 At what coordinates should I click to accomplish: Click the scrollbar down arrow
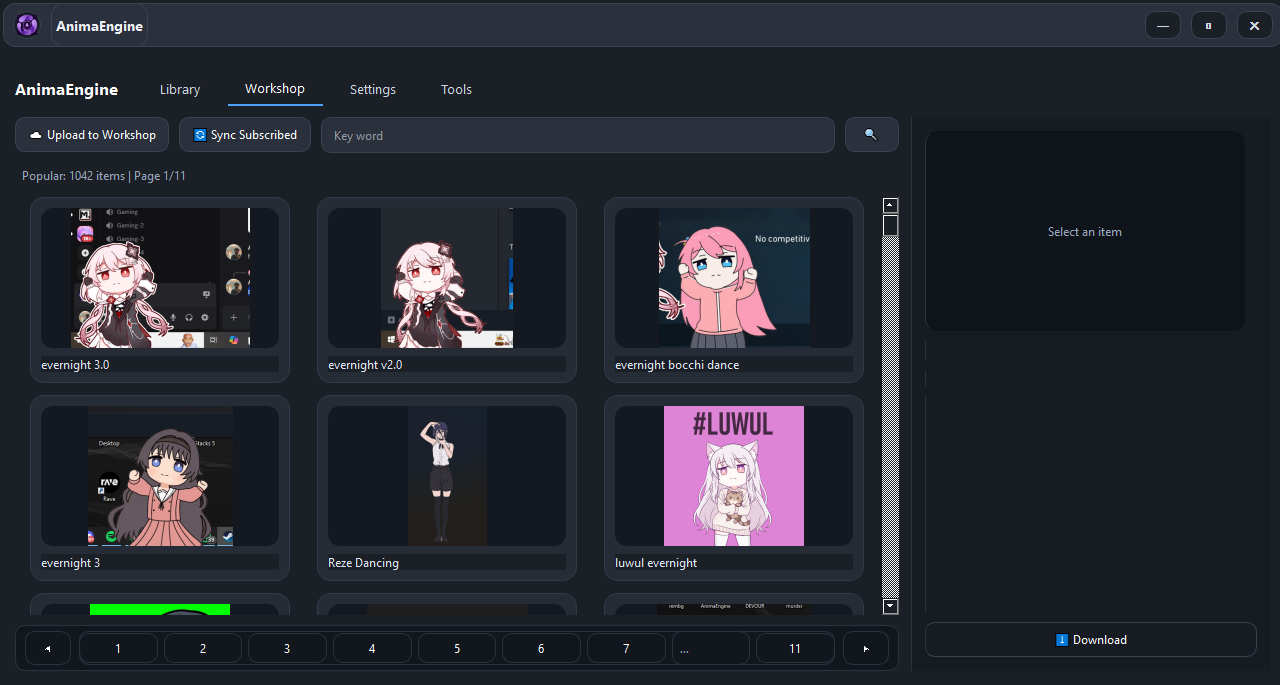click(890, 606)
